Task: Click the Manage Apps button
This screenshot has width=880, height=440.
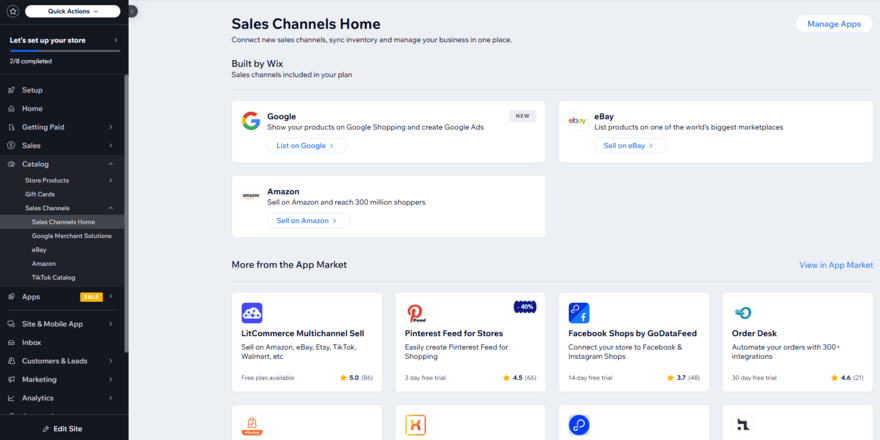Action: click(x=834, y=24)
